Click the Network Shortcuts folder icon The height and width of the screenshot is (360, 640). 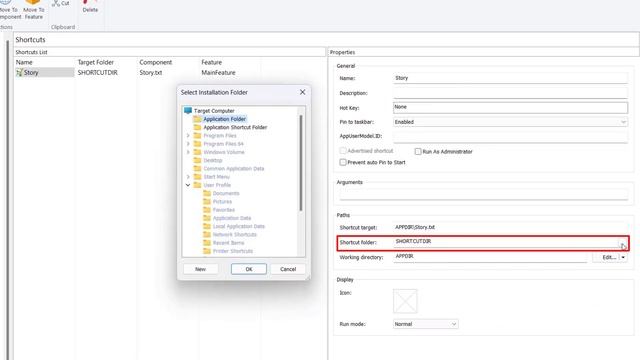[207, 234]
